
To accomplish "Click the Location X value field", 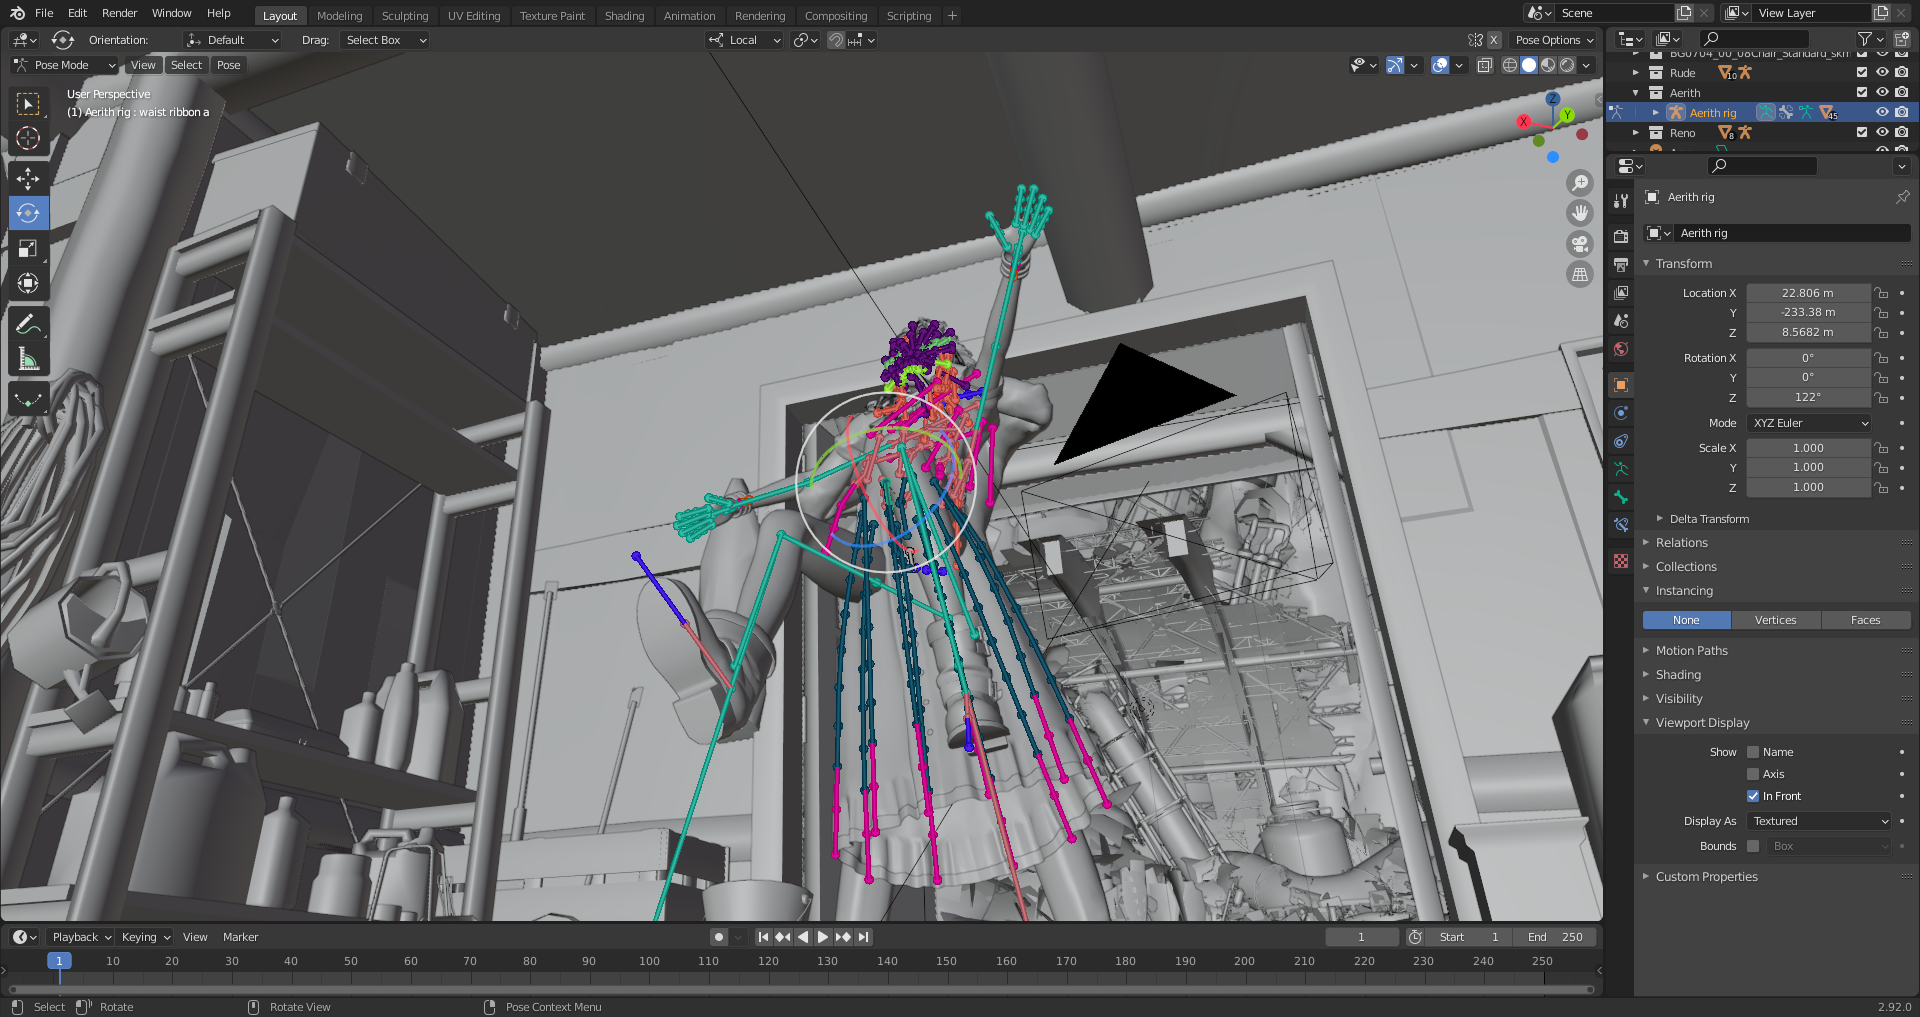I will point(1808,293).
